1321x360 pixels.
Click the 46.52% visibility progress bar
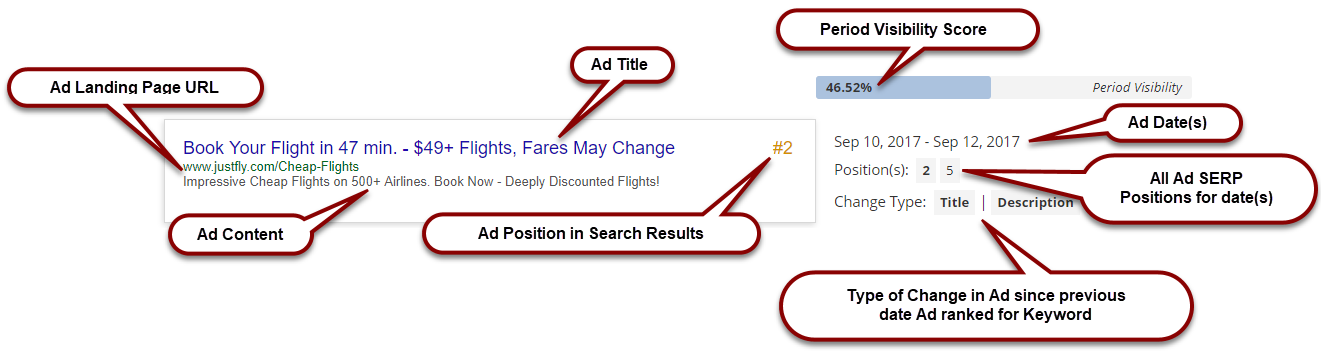tap(1003, 87)
